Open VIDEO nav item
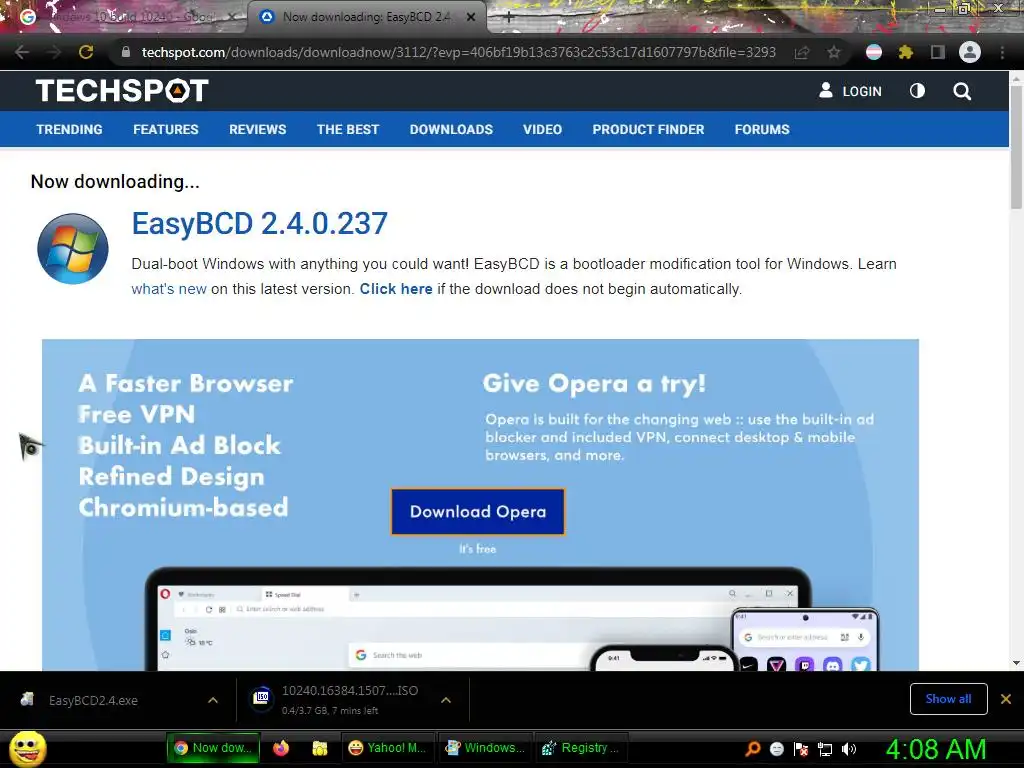This screenshot has height=768, width=1024. pyautogui.click(x=543, y=129)
